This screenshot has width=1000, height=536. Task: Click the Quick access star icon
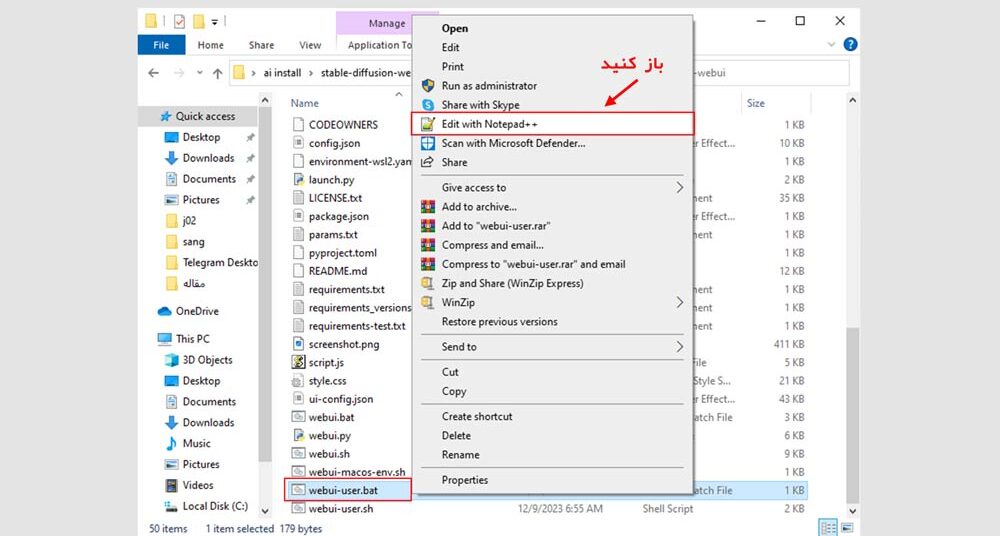[166, 116]
